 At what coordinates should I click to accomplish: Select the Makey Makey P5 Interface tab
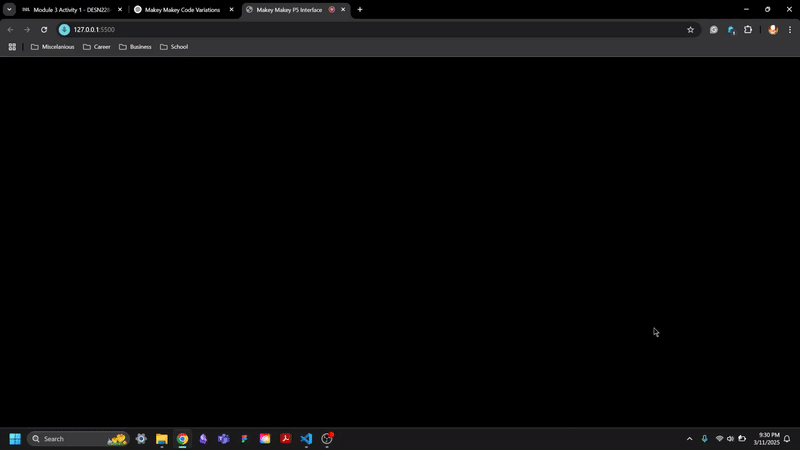(x=289, y=10)
